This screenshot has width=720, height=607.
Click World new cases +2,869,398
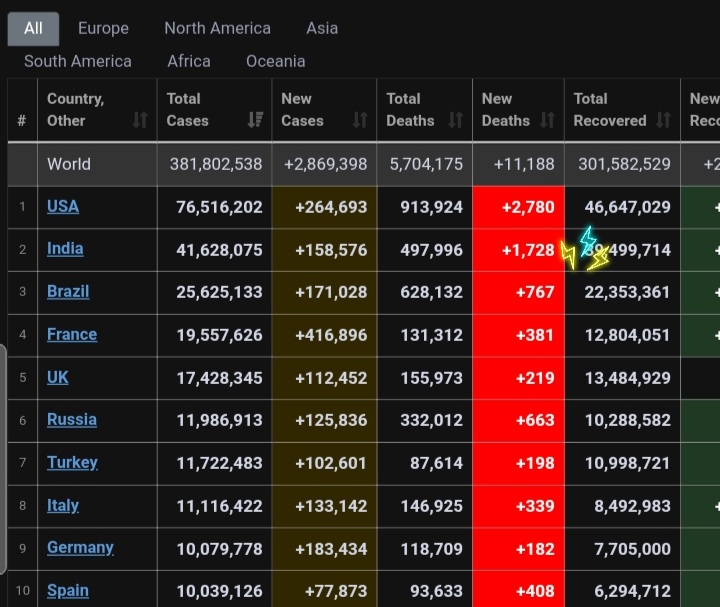click(x=326, y=164)
